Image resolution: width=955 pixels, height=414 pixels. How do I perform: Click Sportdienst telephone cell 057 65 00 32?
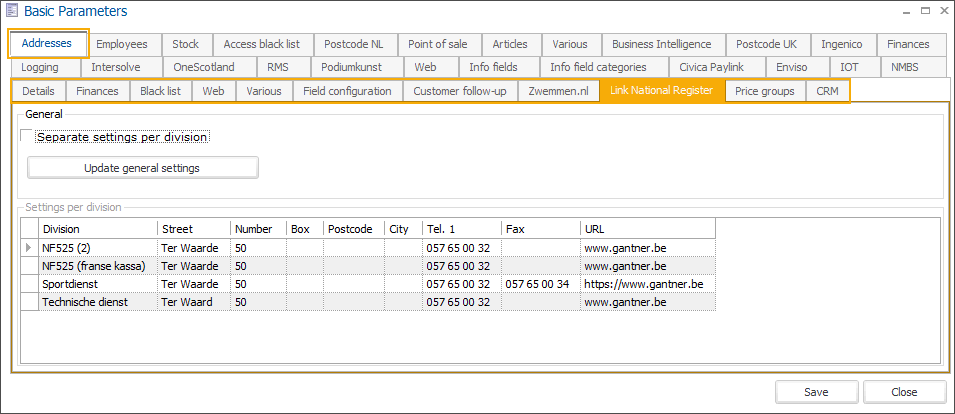(x=462, y=284)
